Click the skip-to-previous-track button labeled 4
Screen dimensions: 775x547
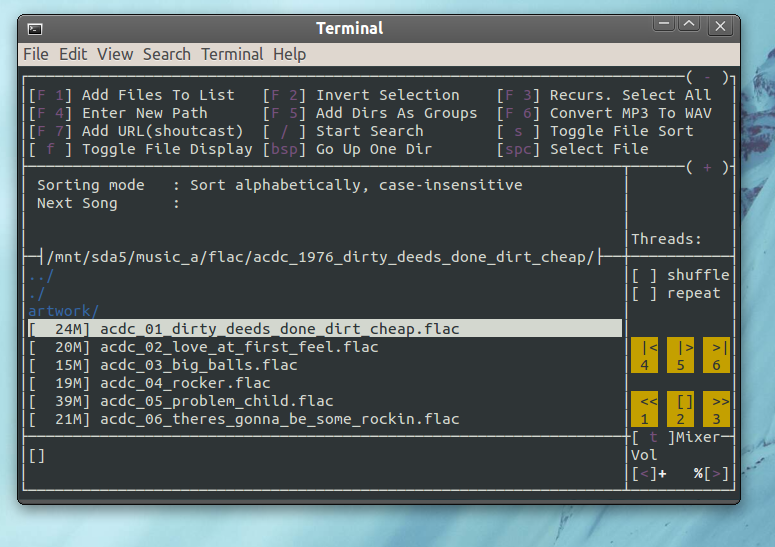pos(644,355)
